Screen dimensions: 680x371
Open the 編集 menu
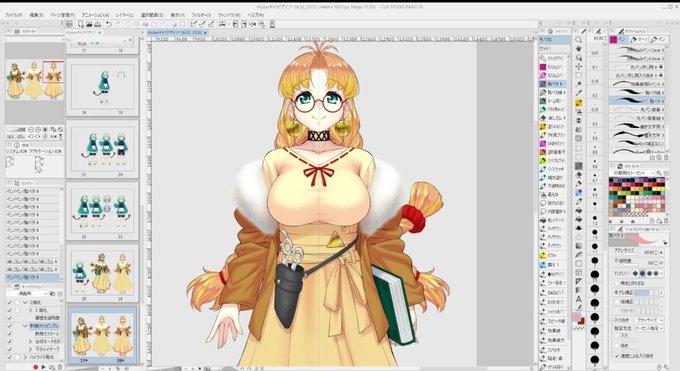coord(36,15)
